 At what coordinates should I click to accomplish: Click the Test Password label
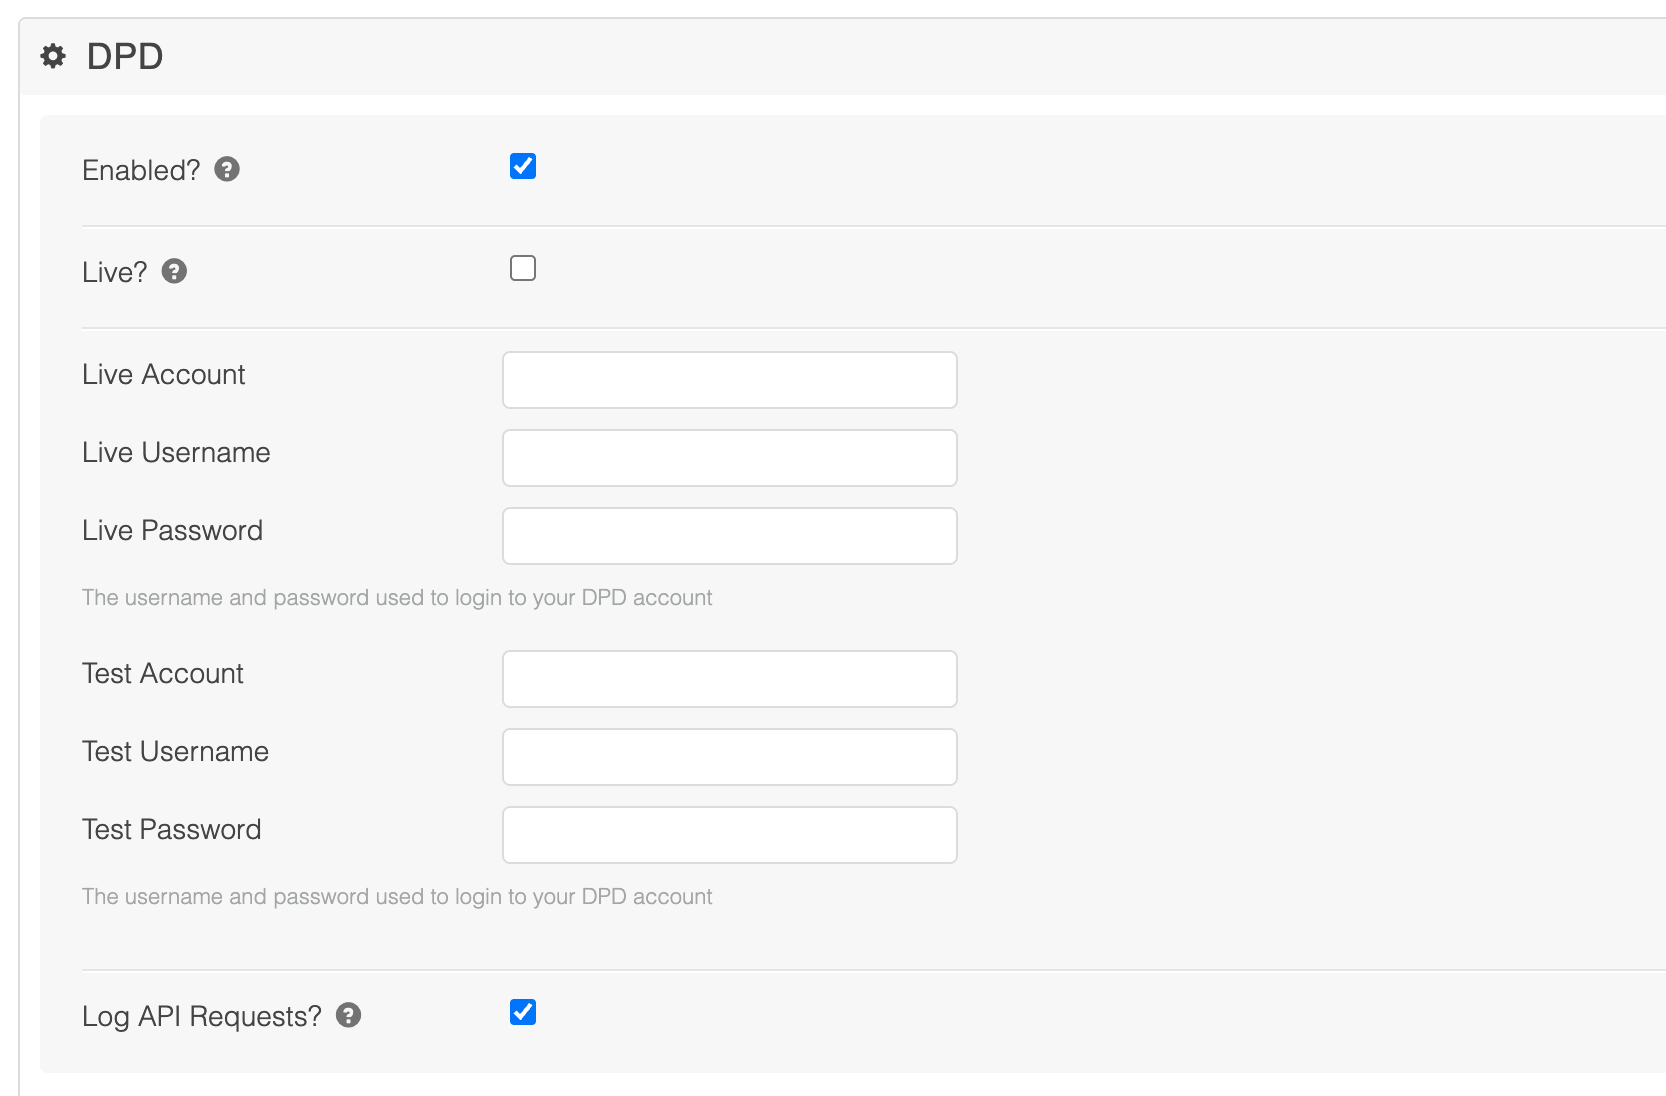[x=171, y=829]
